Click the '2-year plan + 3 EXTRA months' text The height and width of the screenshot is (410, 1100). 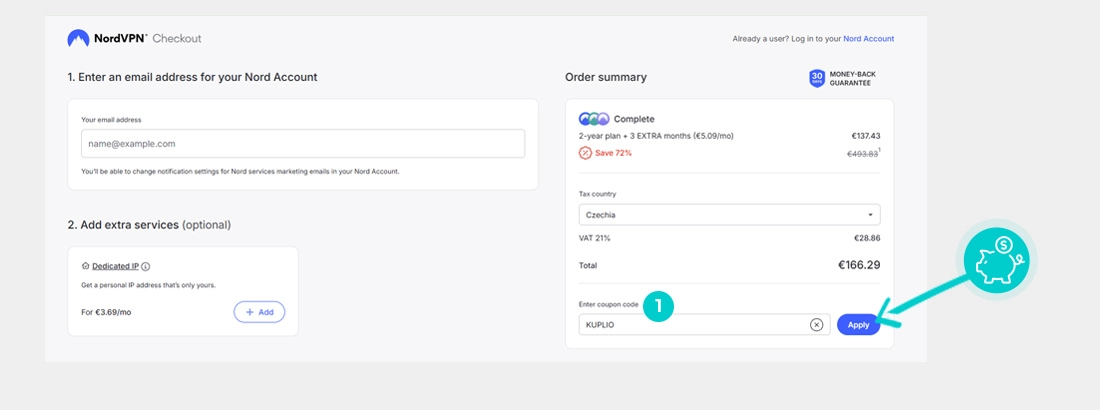coord(656,136)
